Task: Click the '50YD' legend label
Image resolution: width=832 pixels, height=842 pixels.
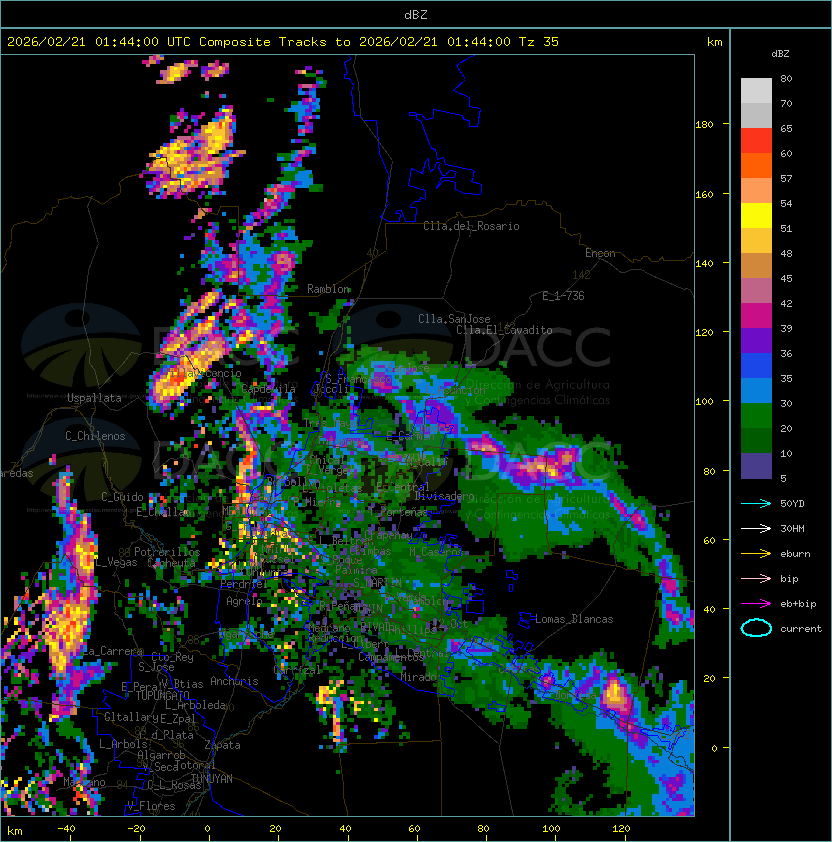Action: click(792, 504)
